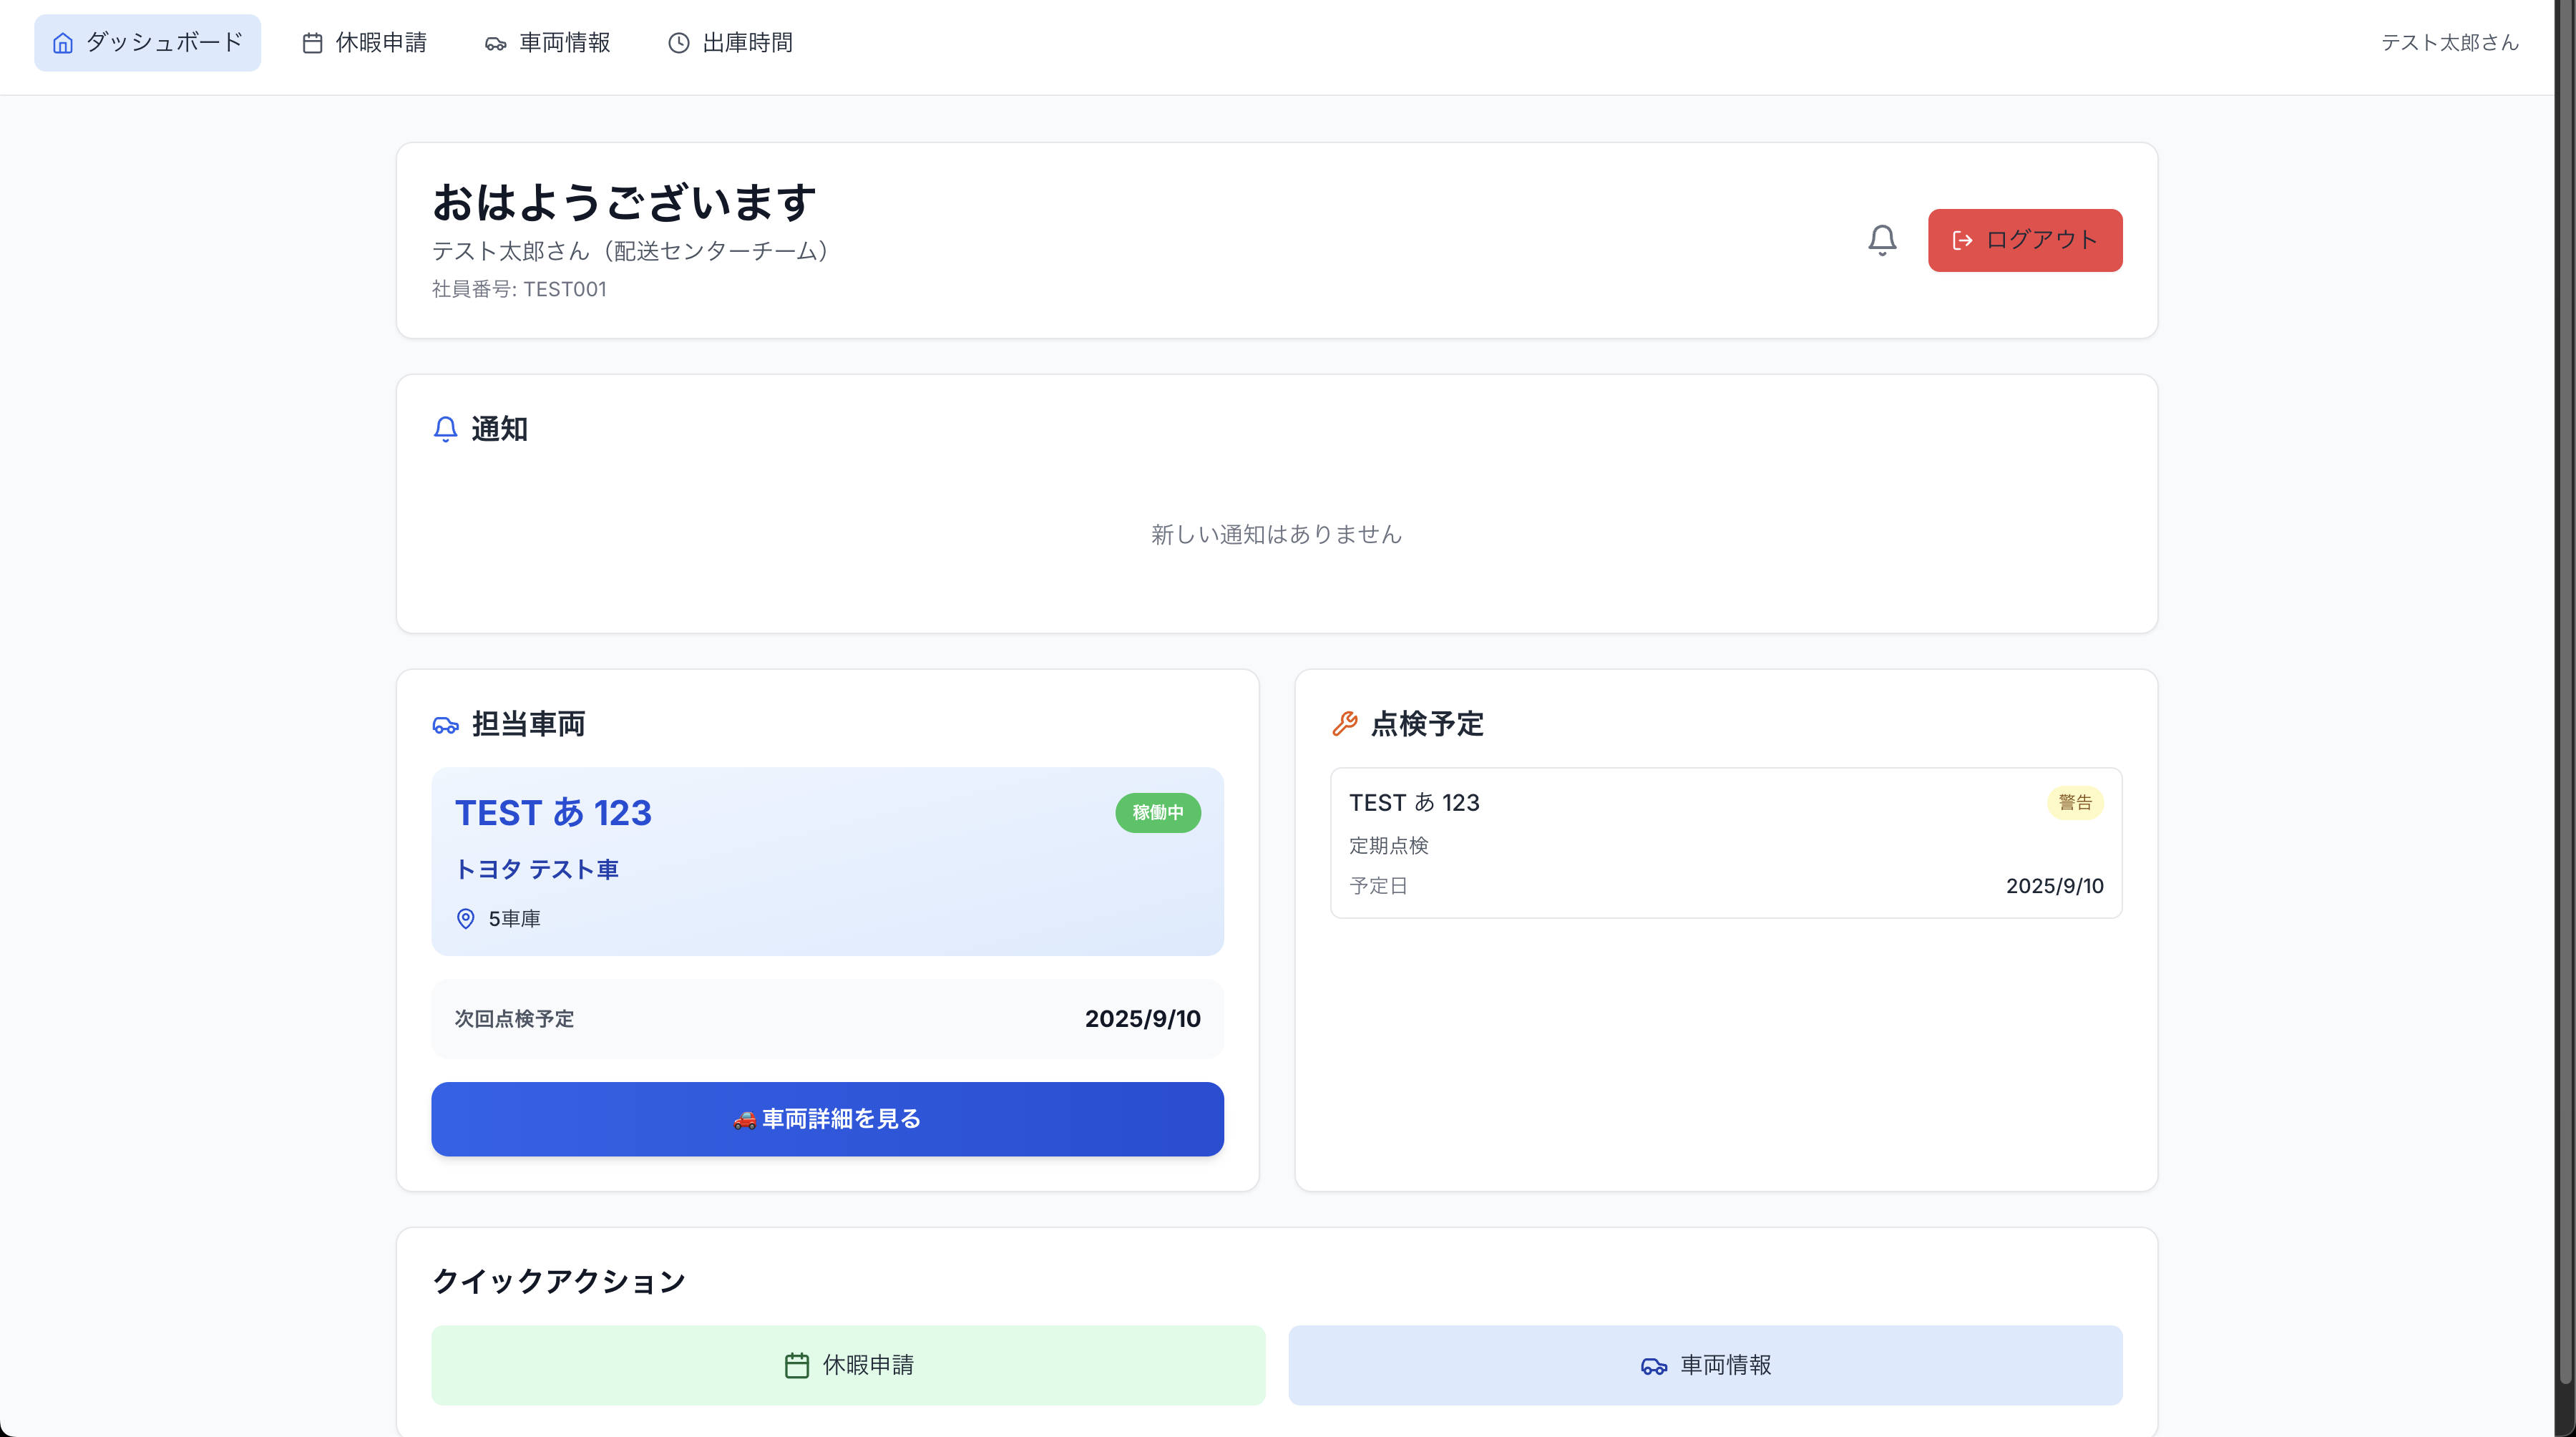Click the 2025/9/10 date in the inspection card
Image resolution: width=2576 pixels, height=1437 pixels.
pyautogui.click(x=2054, y=885)
